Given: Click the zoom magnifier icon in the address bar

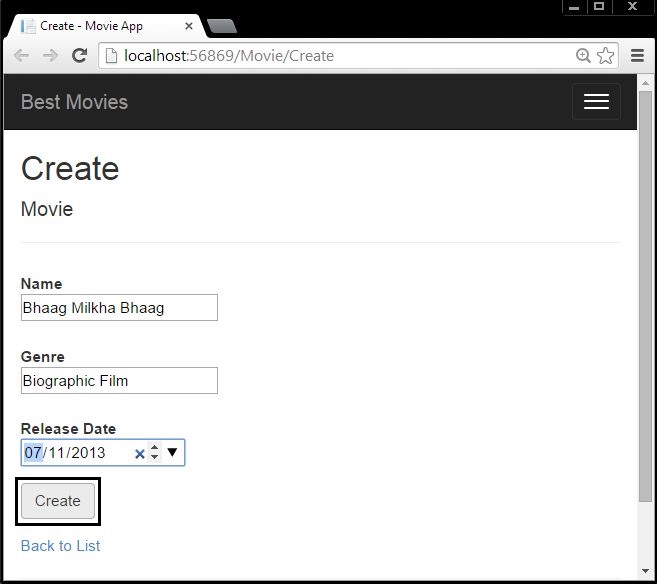Looking at the screenshot, I should [583, 55].
